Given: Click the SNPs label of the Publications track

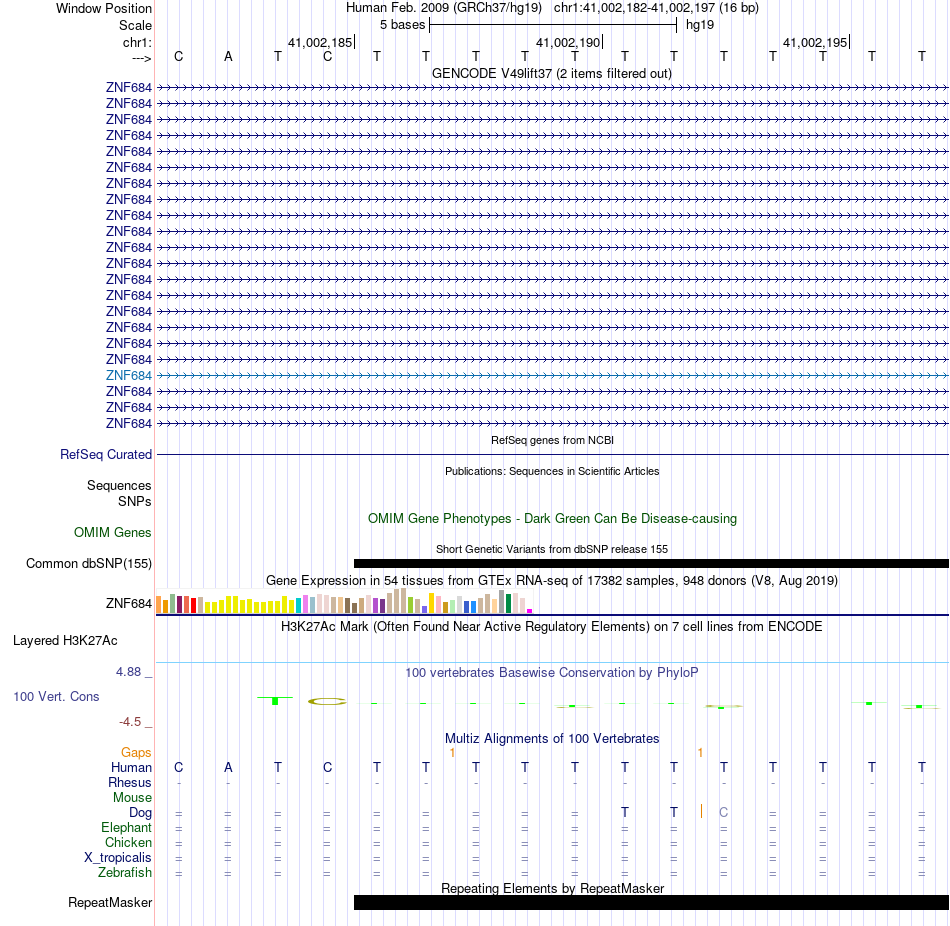Looking at the screenshot, I should point(135,502).
